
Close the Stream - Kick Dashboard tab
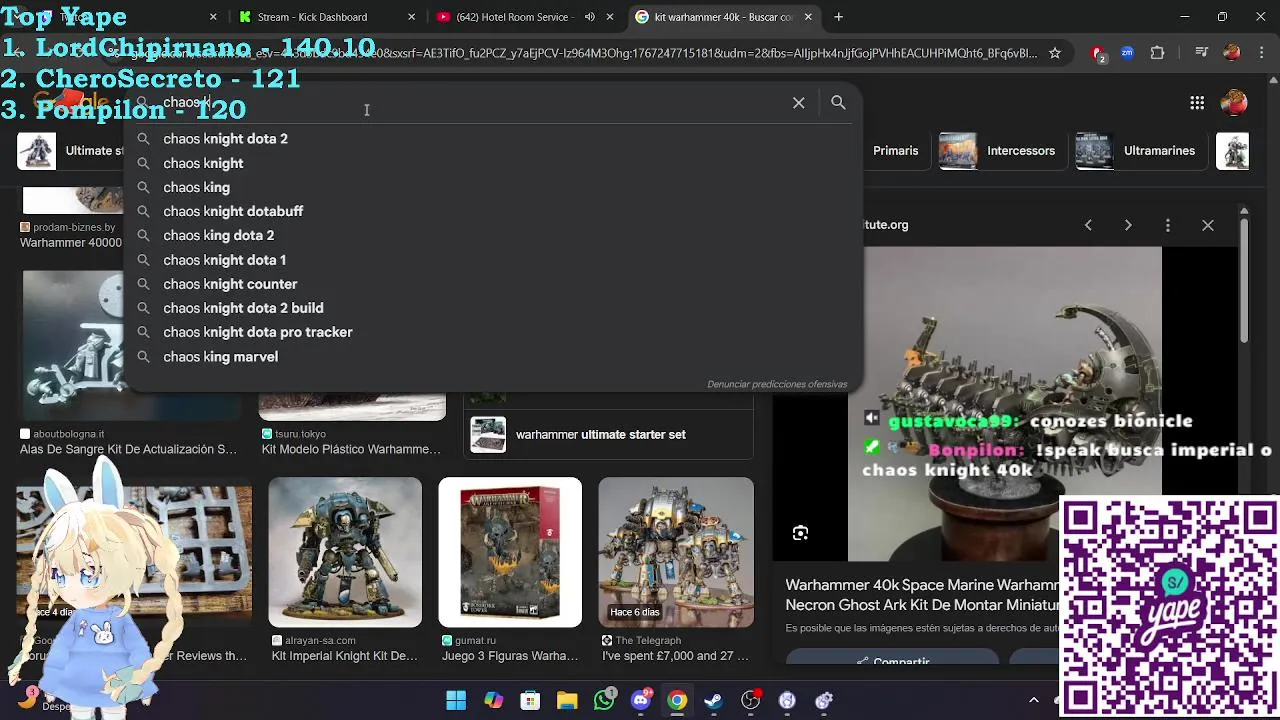point(412,17)
